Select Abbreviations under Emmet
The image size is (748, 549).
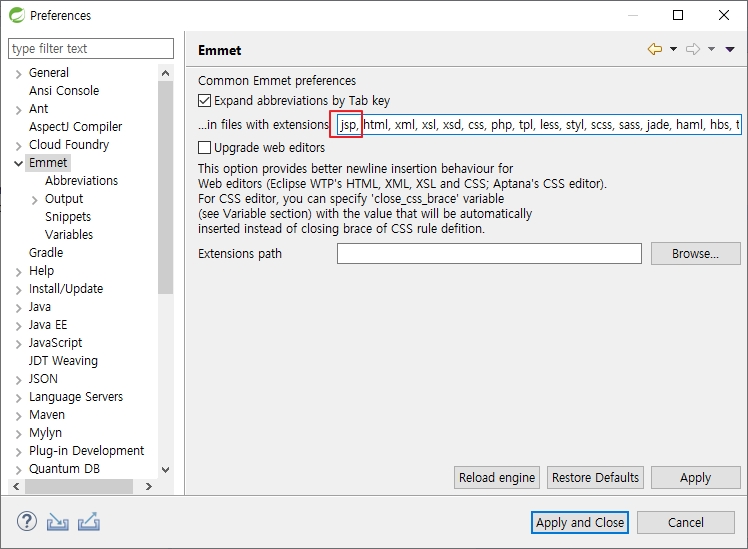click(82, 180)
